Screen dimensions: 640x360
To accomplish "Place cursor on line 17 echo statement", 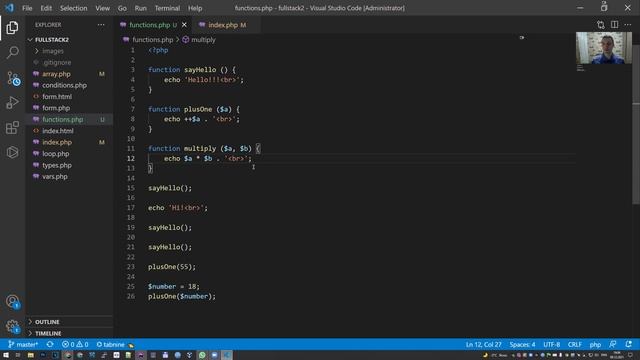I will click(178, 208).
